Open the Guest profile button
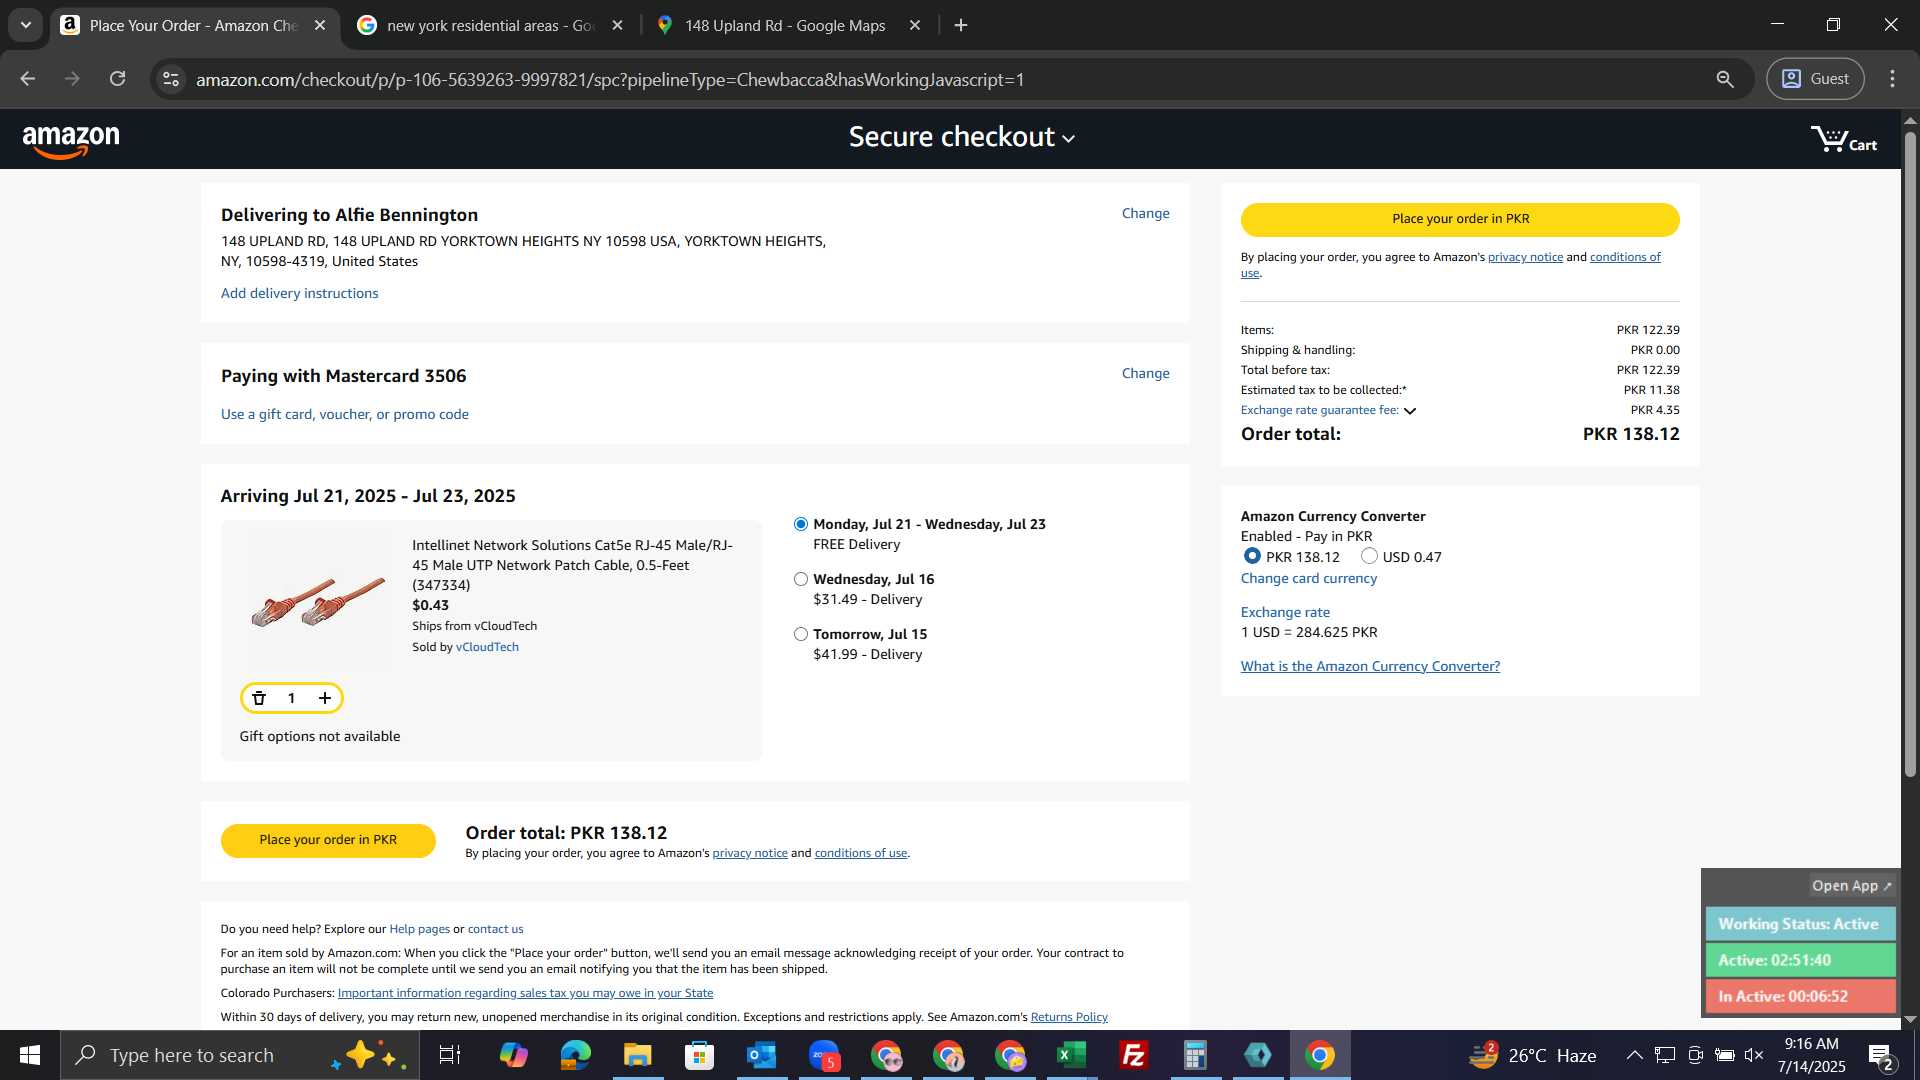This screenshot has width=1920, height=1080. 1815,79
